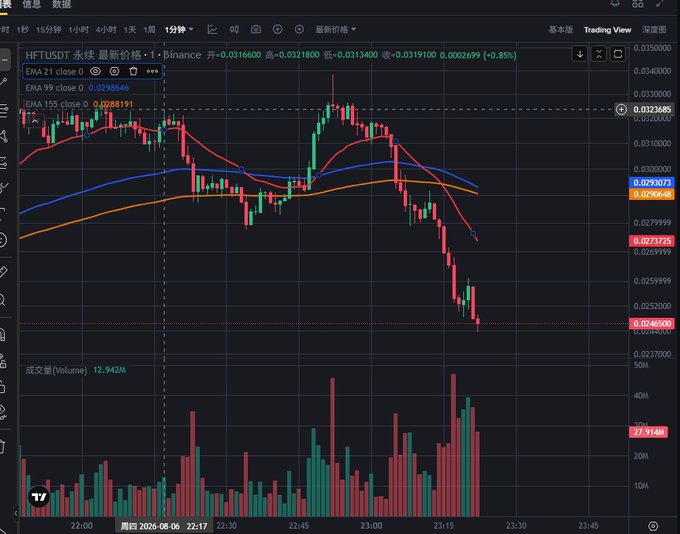The width and height of the screenshot is (680, 534).
Task: Click the 22:45 time axis label
Action: tap(299, 526)
